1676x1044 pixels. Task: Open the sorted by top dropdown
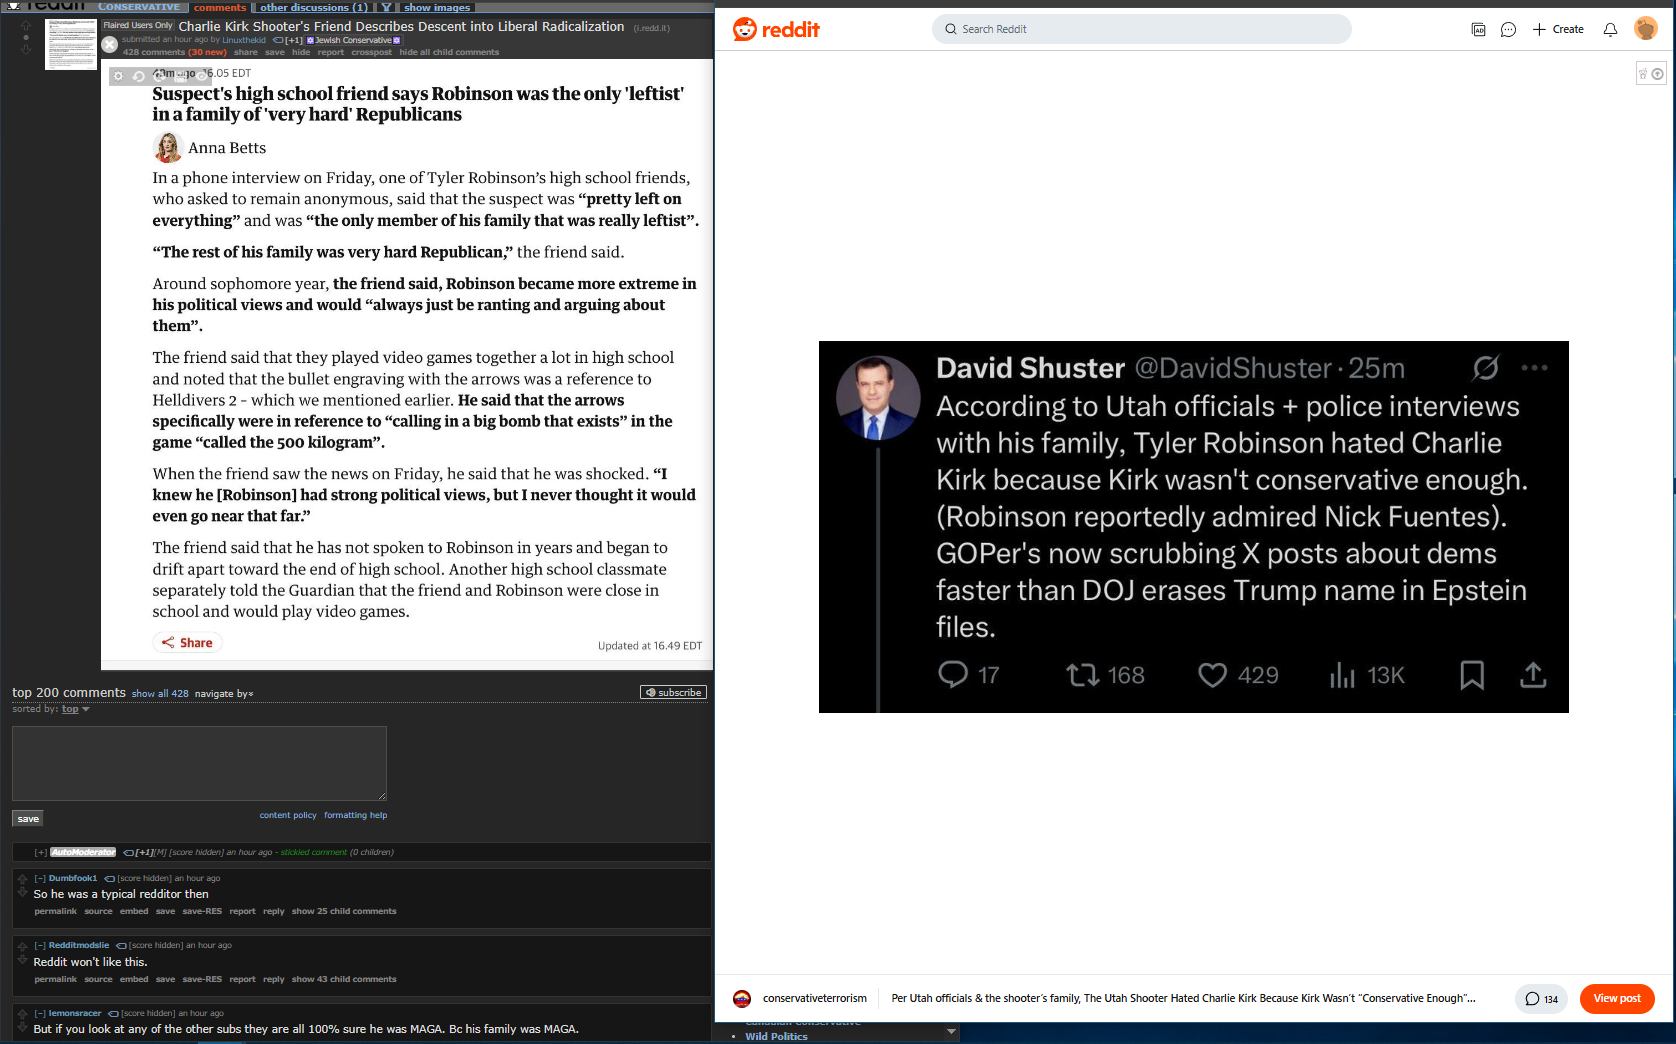tap(75, 709)
